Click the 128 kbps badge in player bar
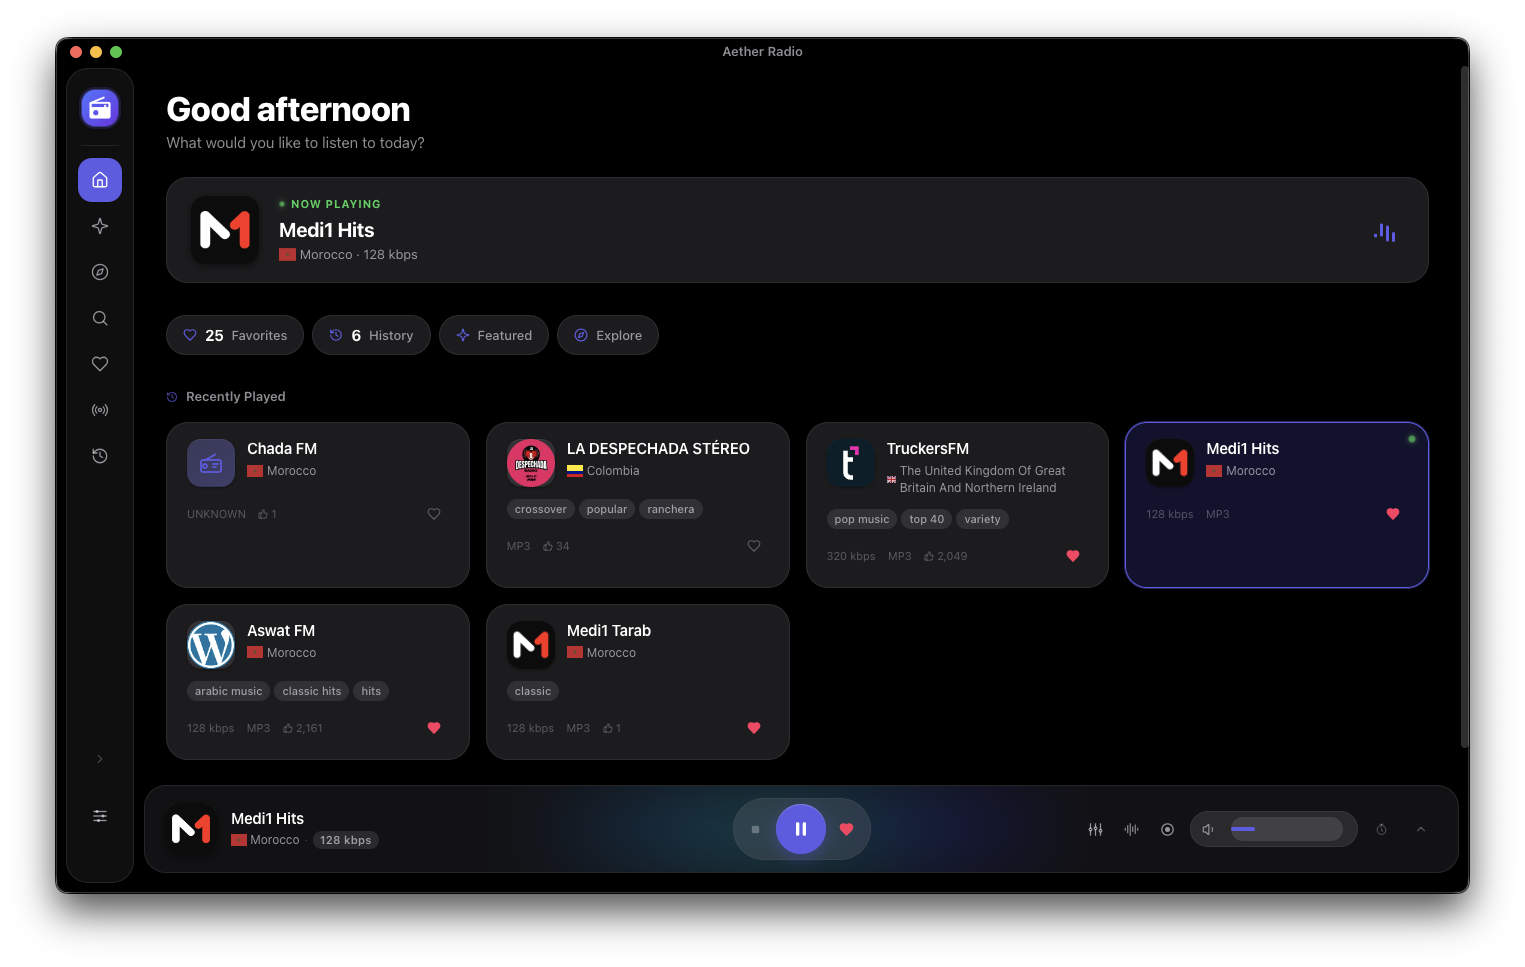Viewport: 1525px width, 967px height. (x=346, y=840)
